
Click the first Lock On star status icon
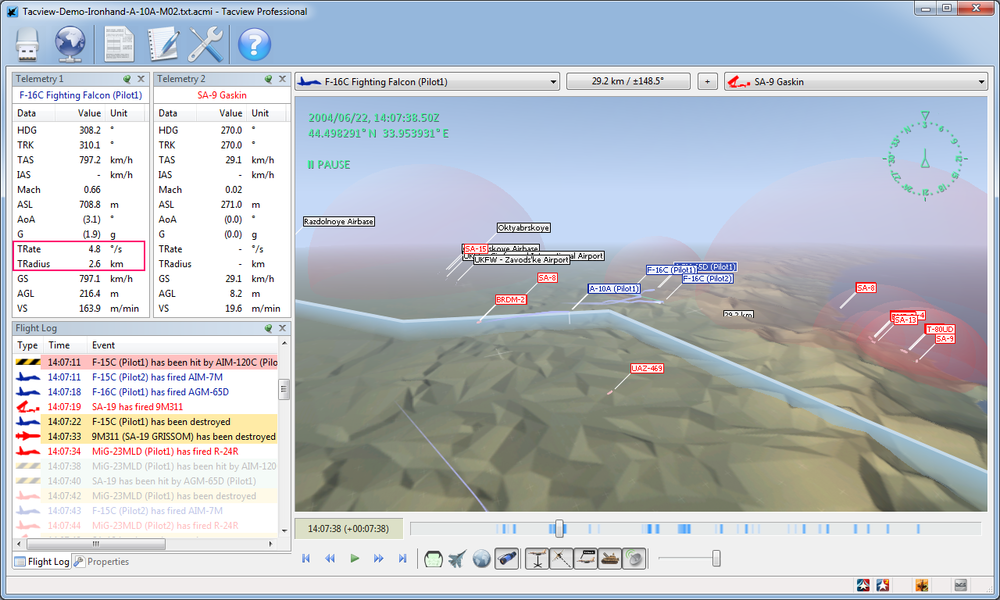863,585
